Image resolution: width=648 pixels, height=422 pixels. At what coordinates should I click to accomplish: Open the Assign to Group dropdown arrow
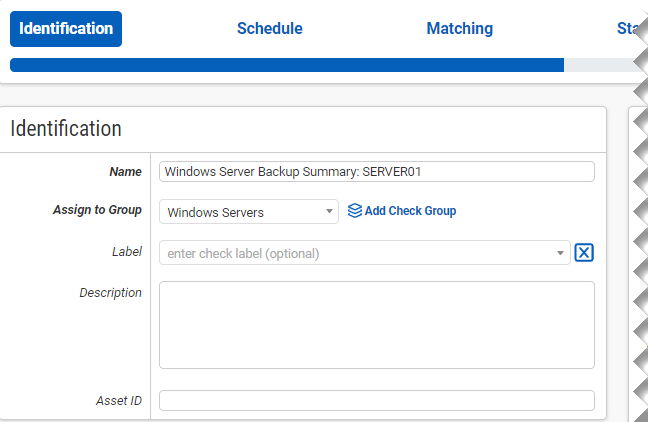tap(330, 212)
